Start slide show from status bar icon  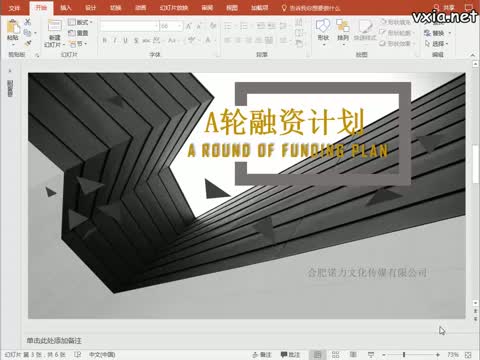371,354
